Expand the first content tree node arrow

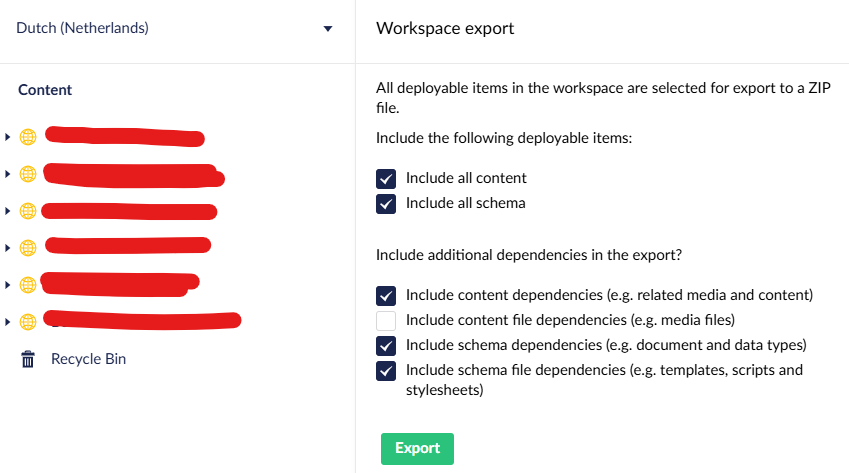click(8, 137)
